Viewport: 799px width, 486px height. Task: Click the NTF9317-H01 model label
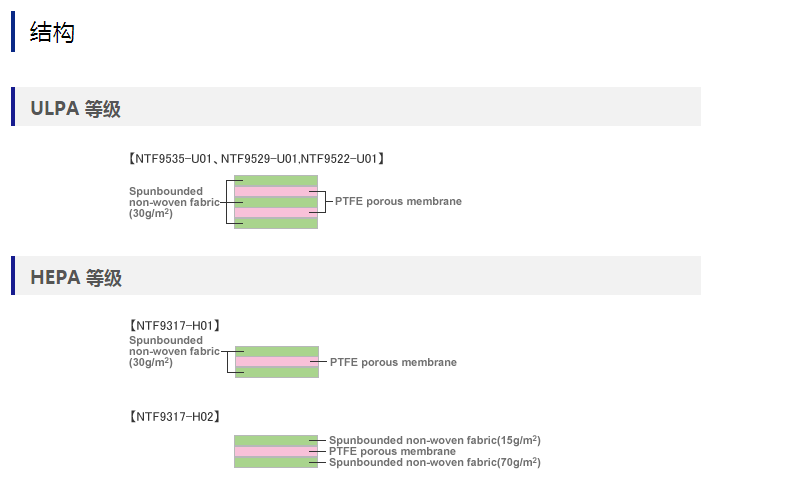point(174,325)
